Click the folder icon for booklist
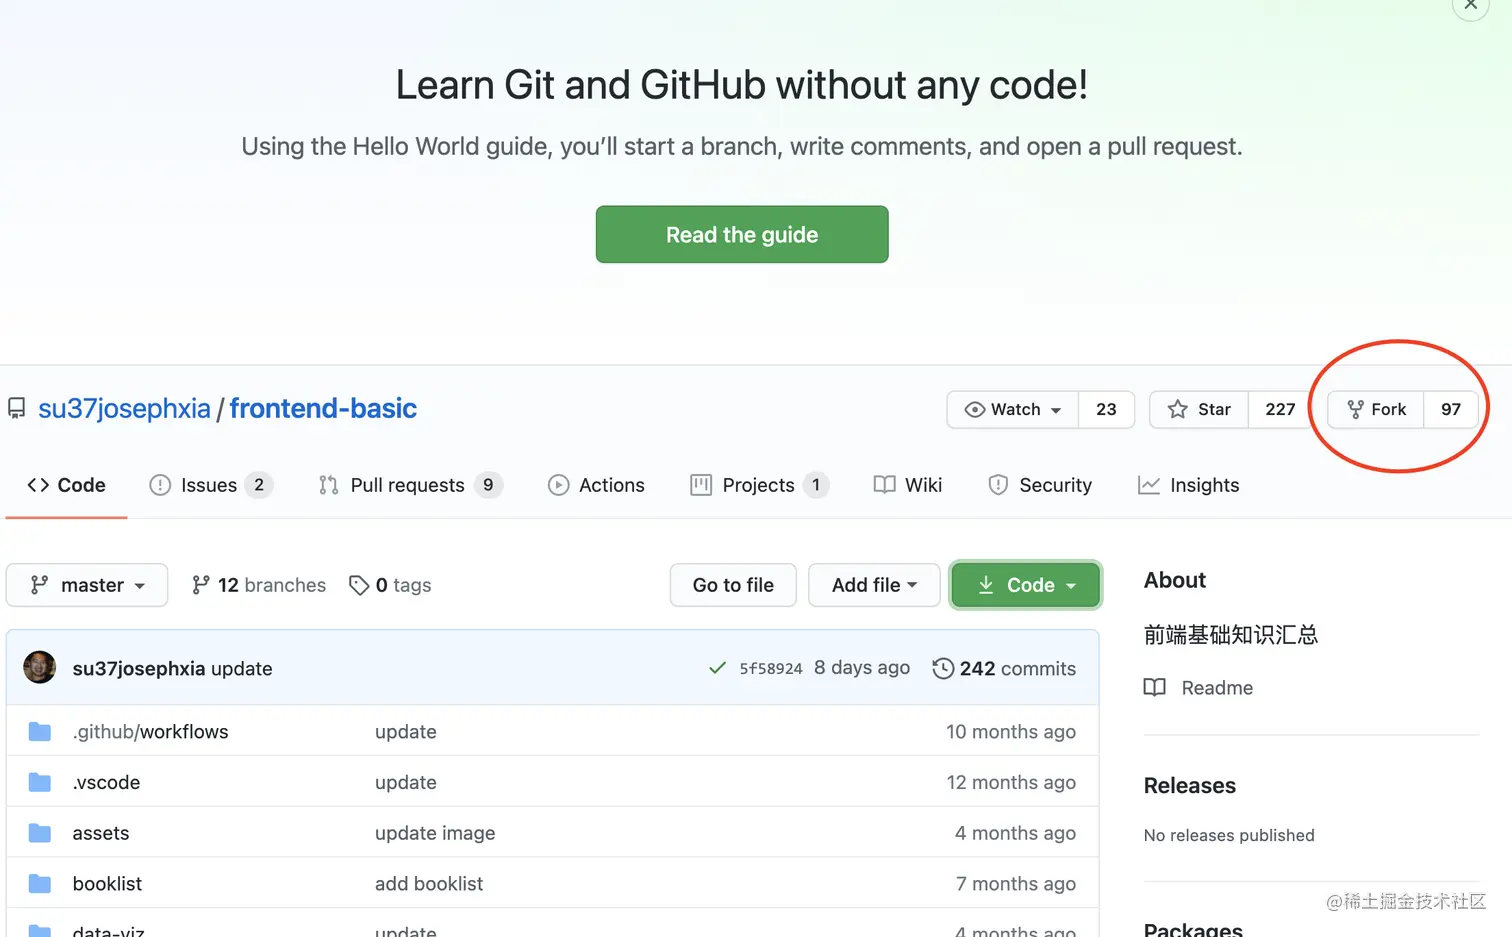The height and width of the screenshot is (937, 1512). [40, 884]
